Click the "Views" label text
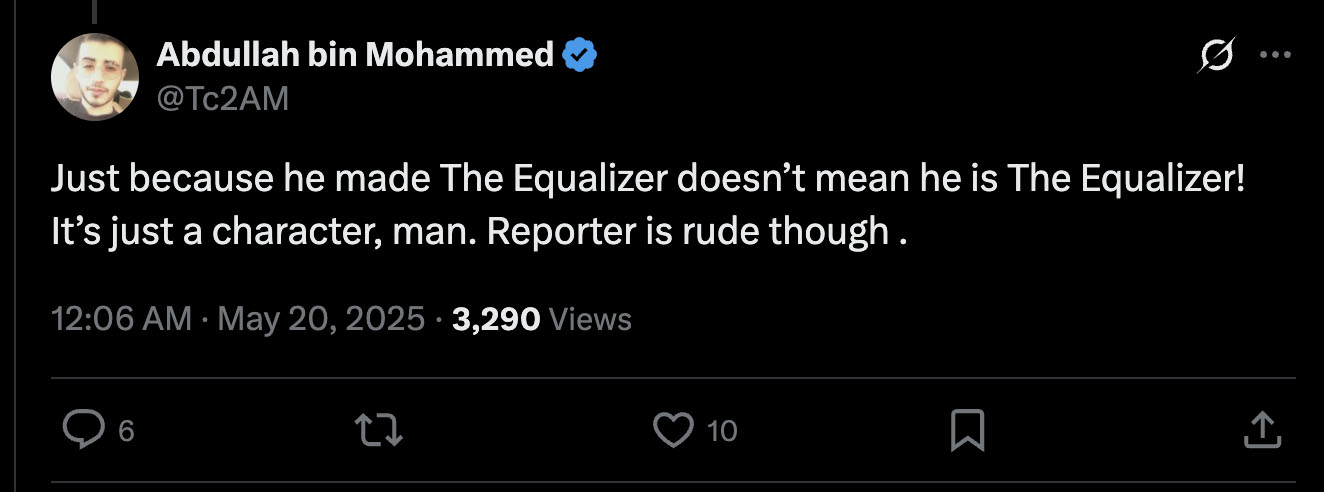Screen dimensions: 1324x492 click(x=591, y=319)
